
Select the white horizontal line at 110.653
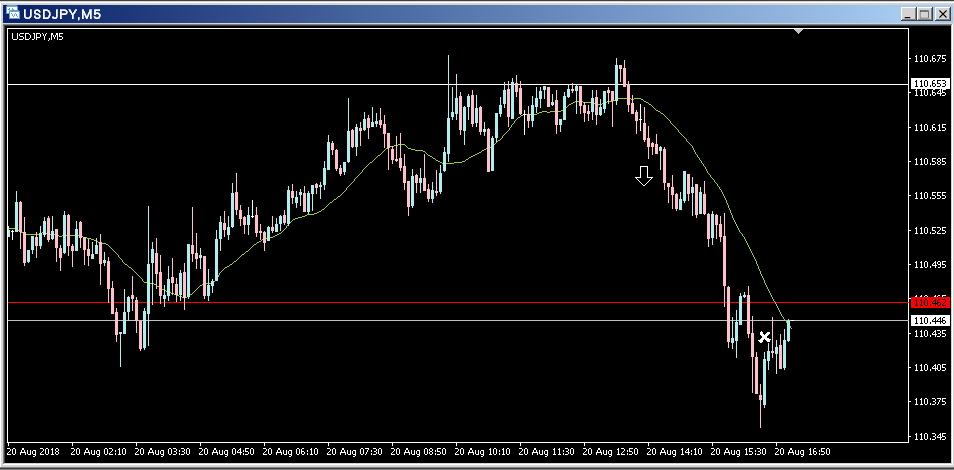[458, 84]
